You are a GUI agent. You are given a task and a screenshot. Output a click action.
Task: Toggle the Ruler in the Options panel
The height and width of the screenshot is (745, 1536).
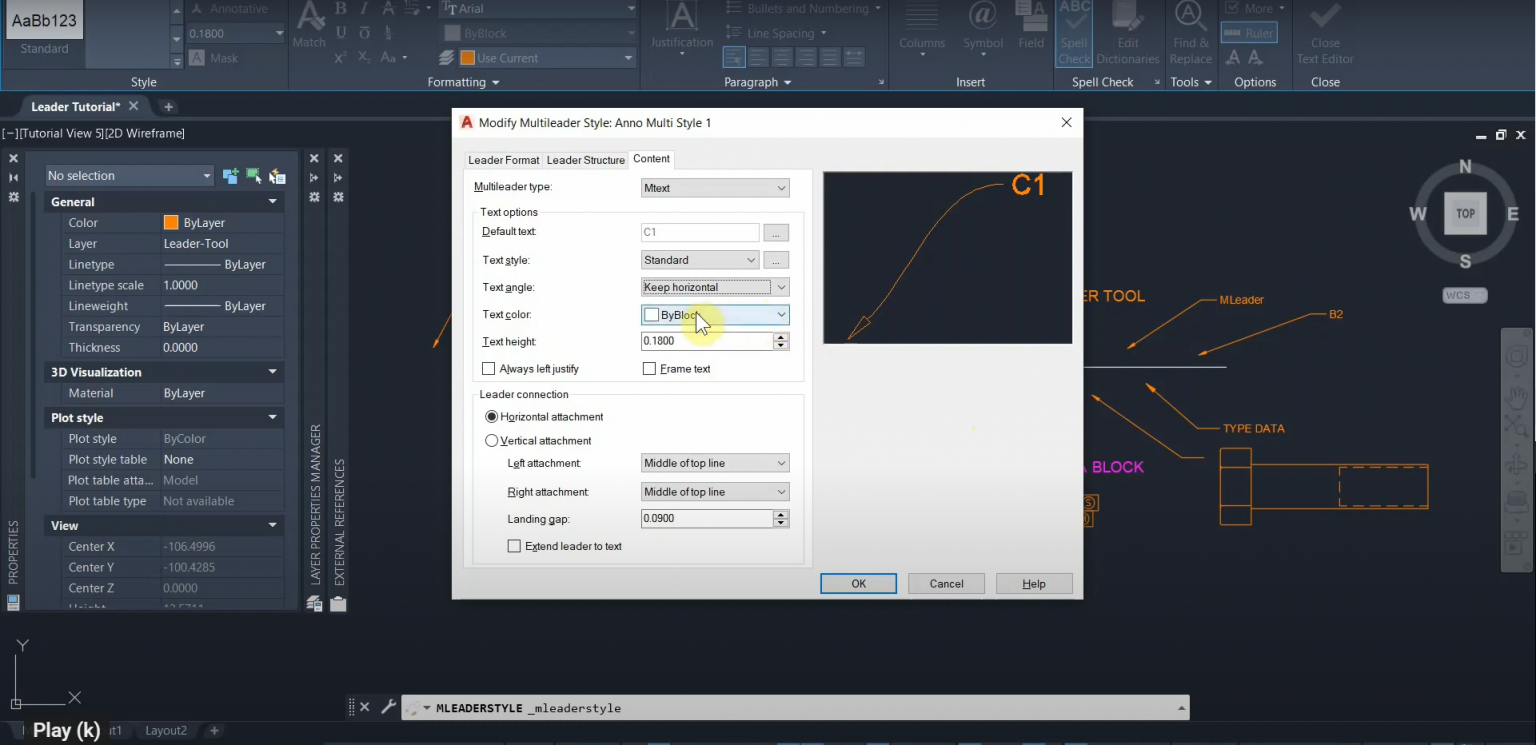point(1248,32)
